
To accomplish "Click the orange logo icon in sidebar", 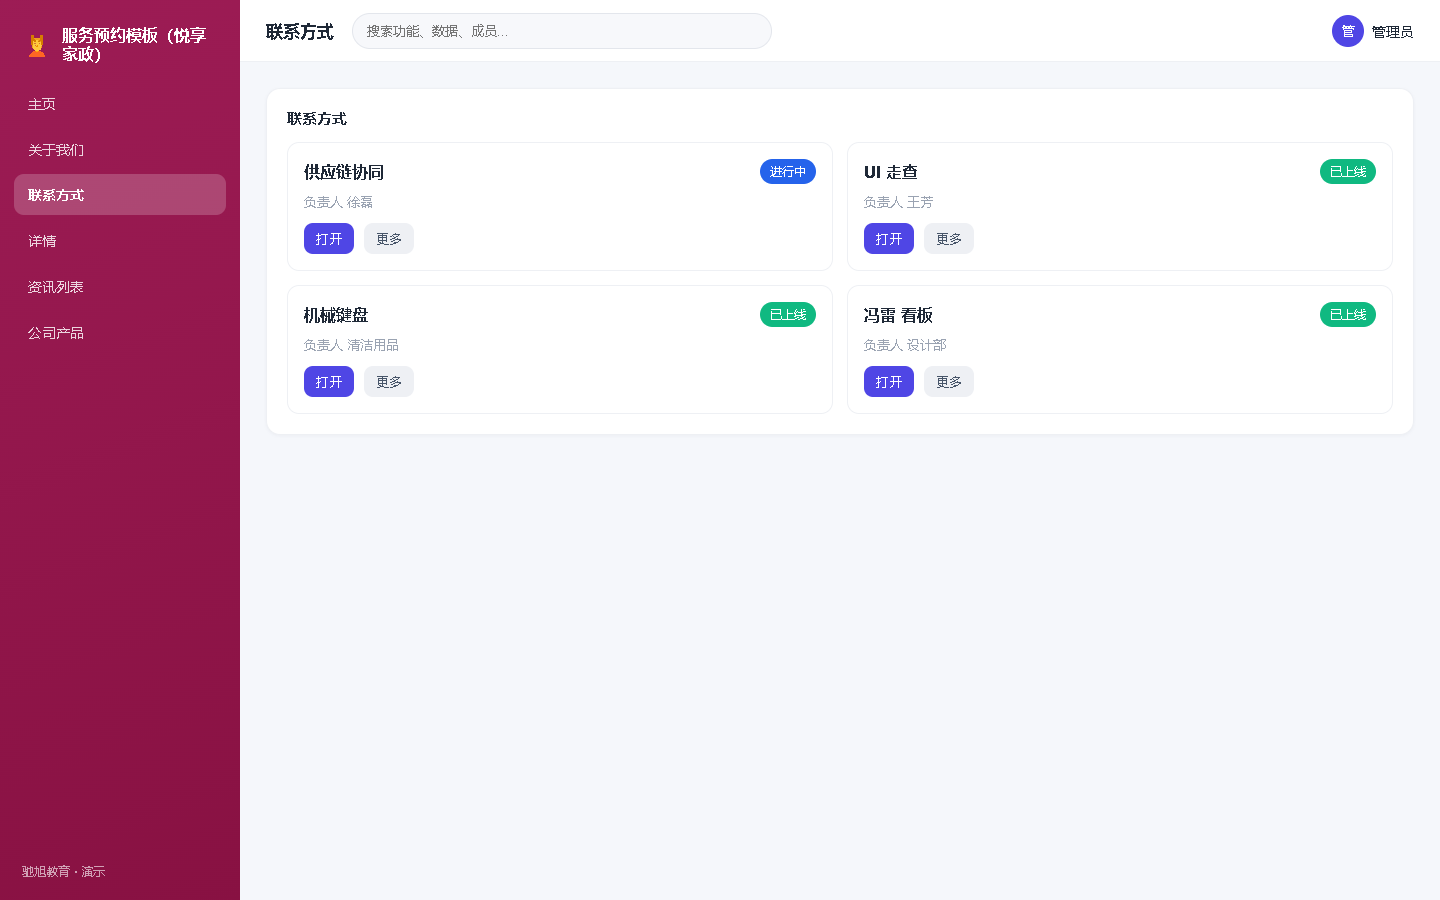I will pos(37,45).
